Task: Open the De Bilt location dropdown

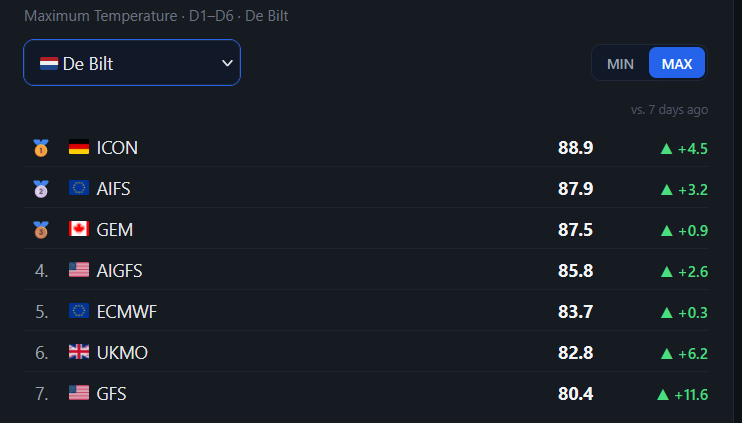Action: 132,62
